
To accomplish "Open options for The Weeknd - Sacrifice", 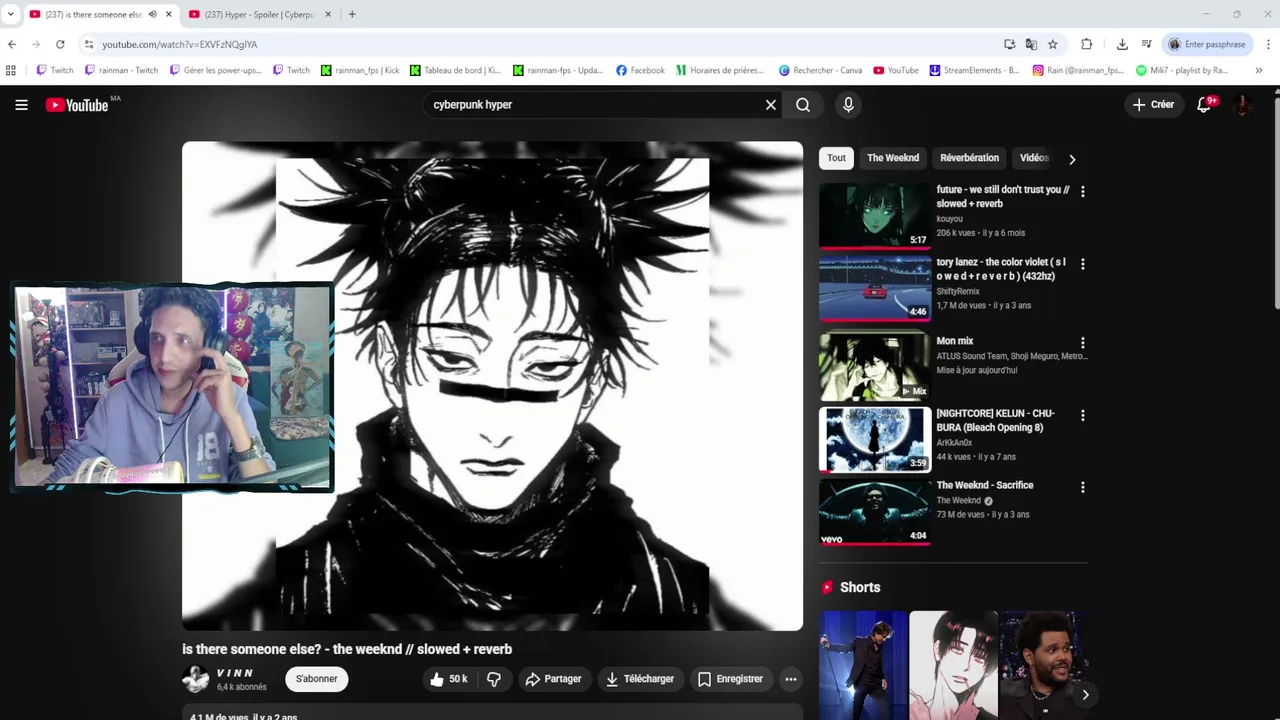I will point(1082,487).
